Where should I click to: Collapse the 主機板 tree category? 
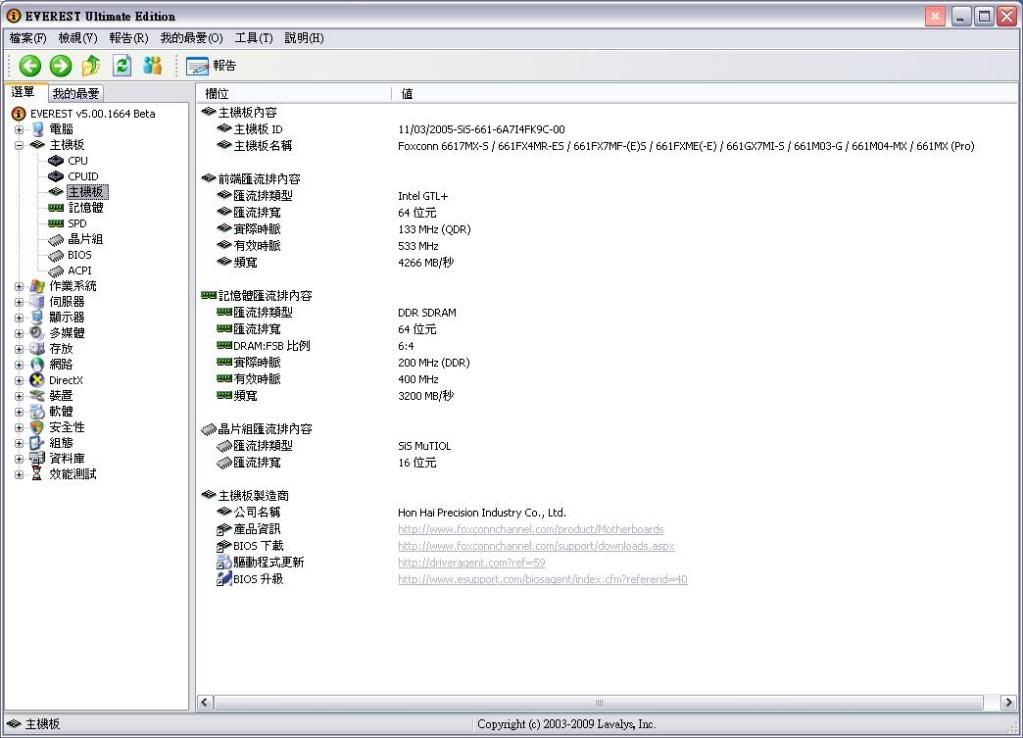pyautogui.click(x=19, y=145)
